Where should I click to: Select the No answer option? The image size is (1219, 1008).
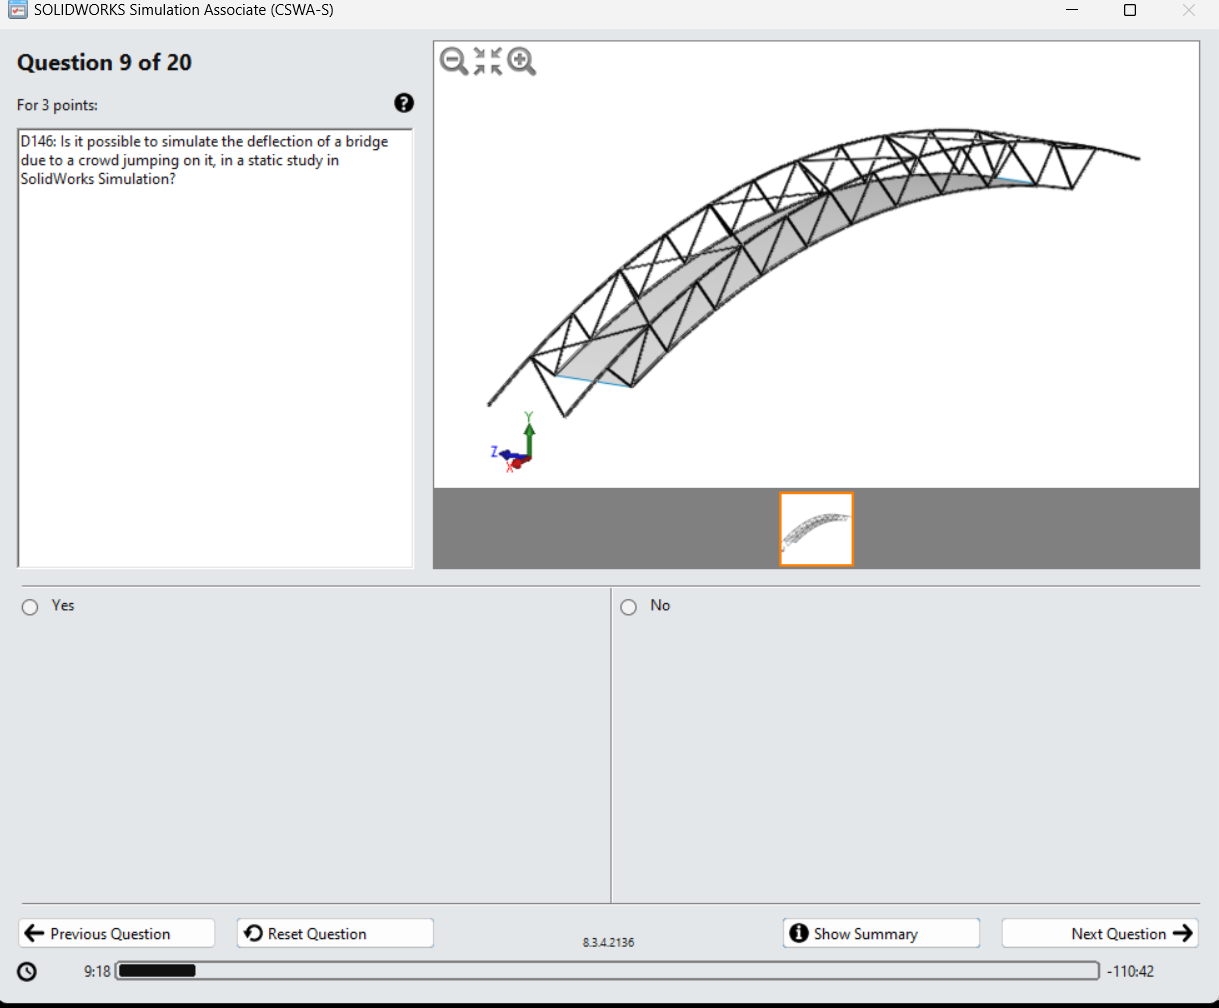pos(628,606)
